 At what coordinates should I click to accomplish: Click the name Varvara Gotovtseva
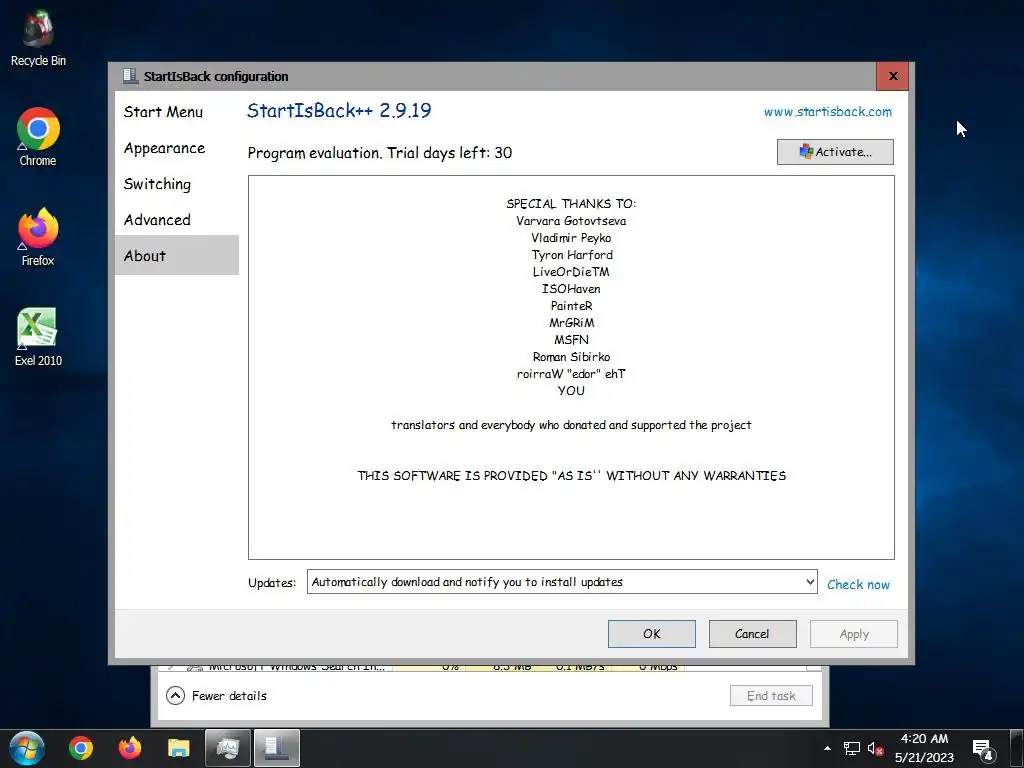click(571, 221)
